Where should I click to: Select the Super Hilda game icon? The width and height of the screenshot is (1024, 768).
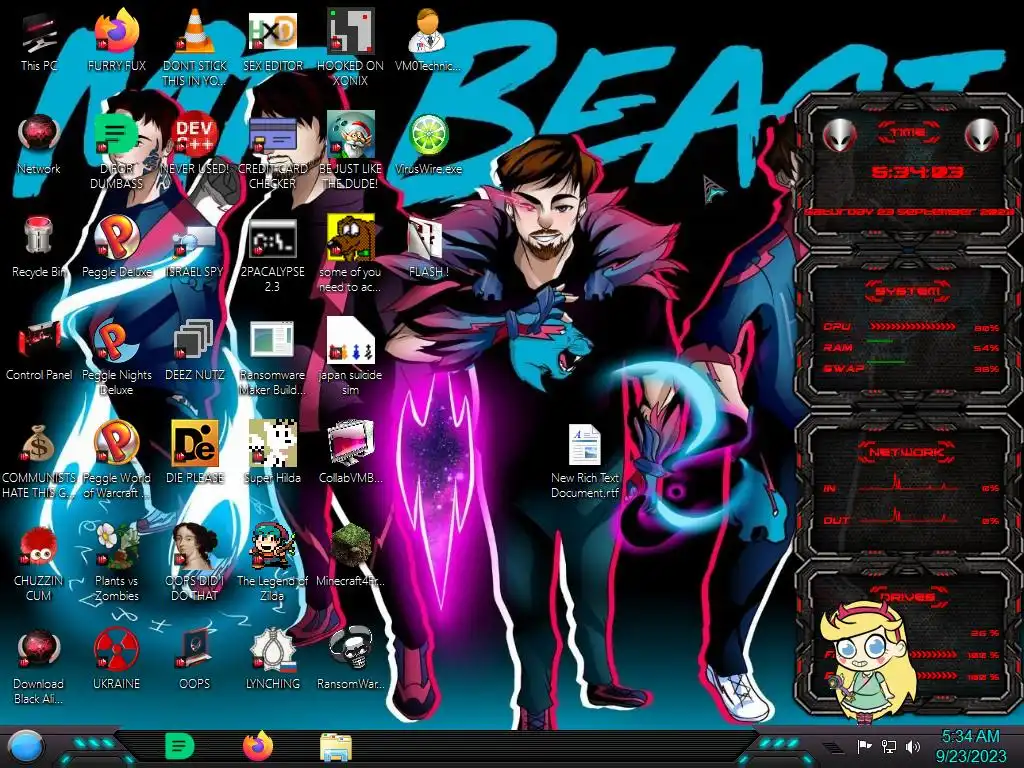tap(272, 443)
